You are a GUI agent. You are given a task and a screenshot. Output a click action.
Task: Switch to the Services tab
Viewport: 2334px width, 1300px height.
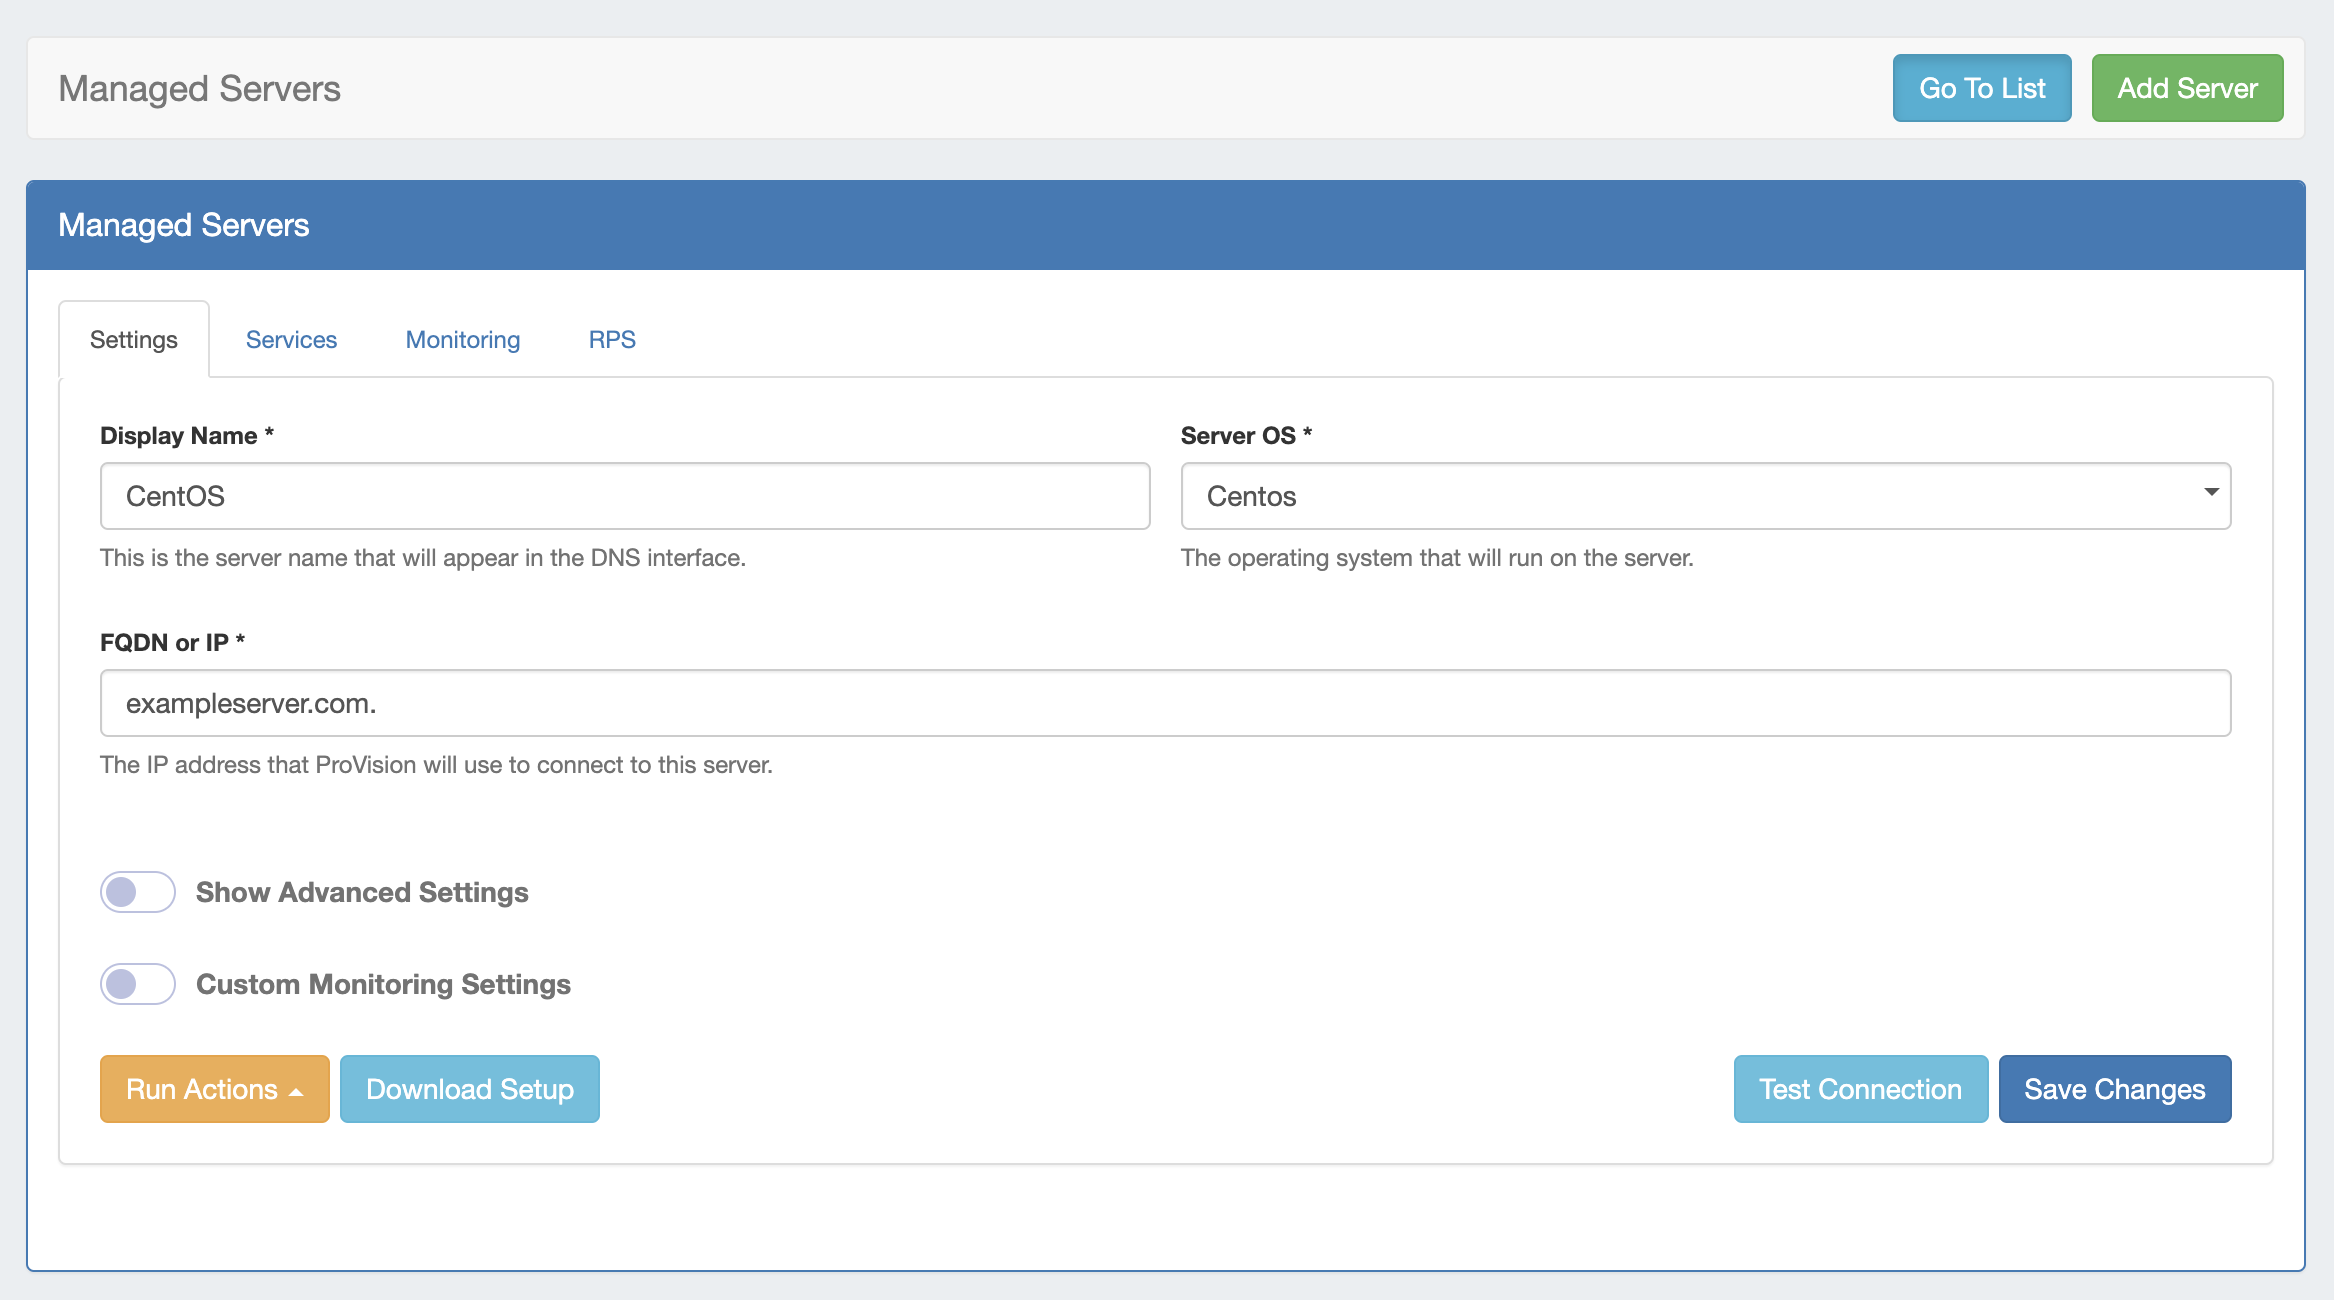(291, 340)
